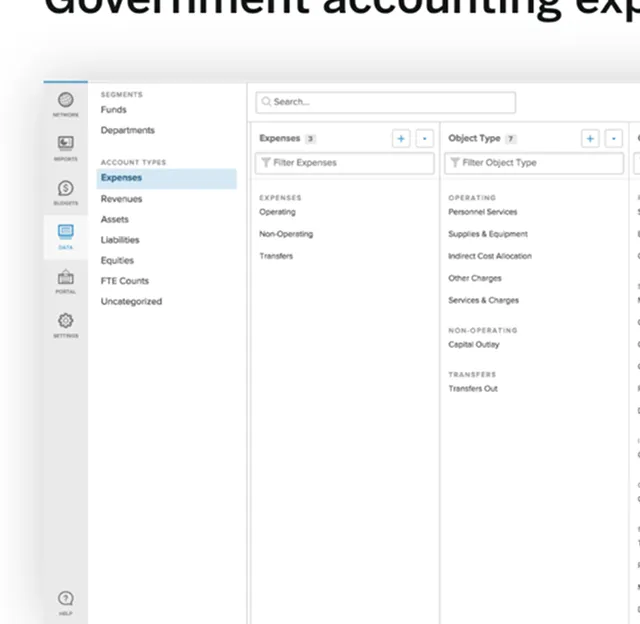Viewport: 640px width, 624px height.
Task: Select Liabilities account type
Action: click(120, 240)
